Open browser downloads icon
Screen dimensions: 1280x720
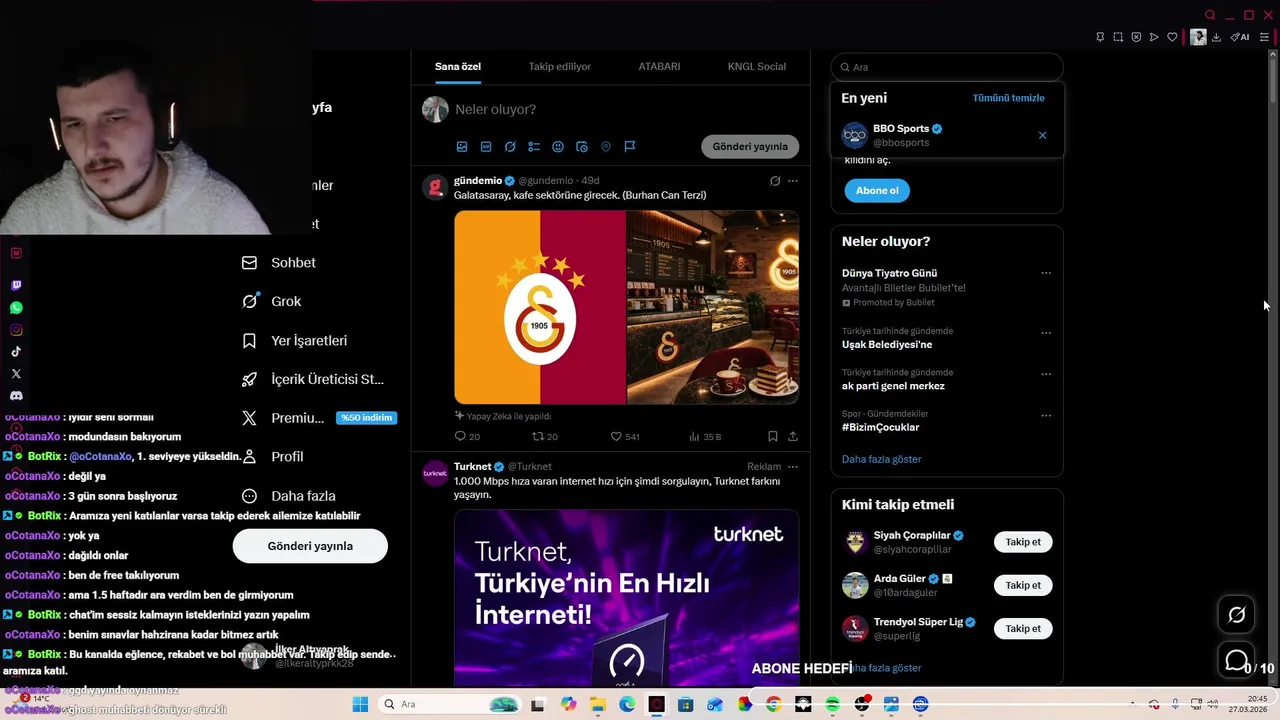[x=1216, y=37]
